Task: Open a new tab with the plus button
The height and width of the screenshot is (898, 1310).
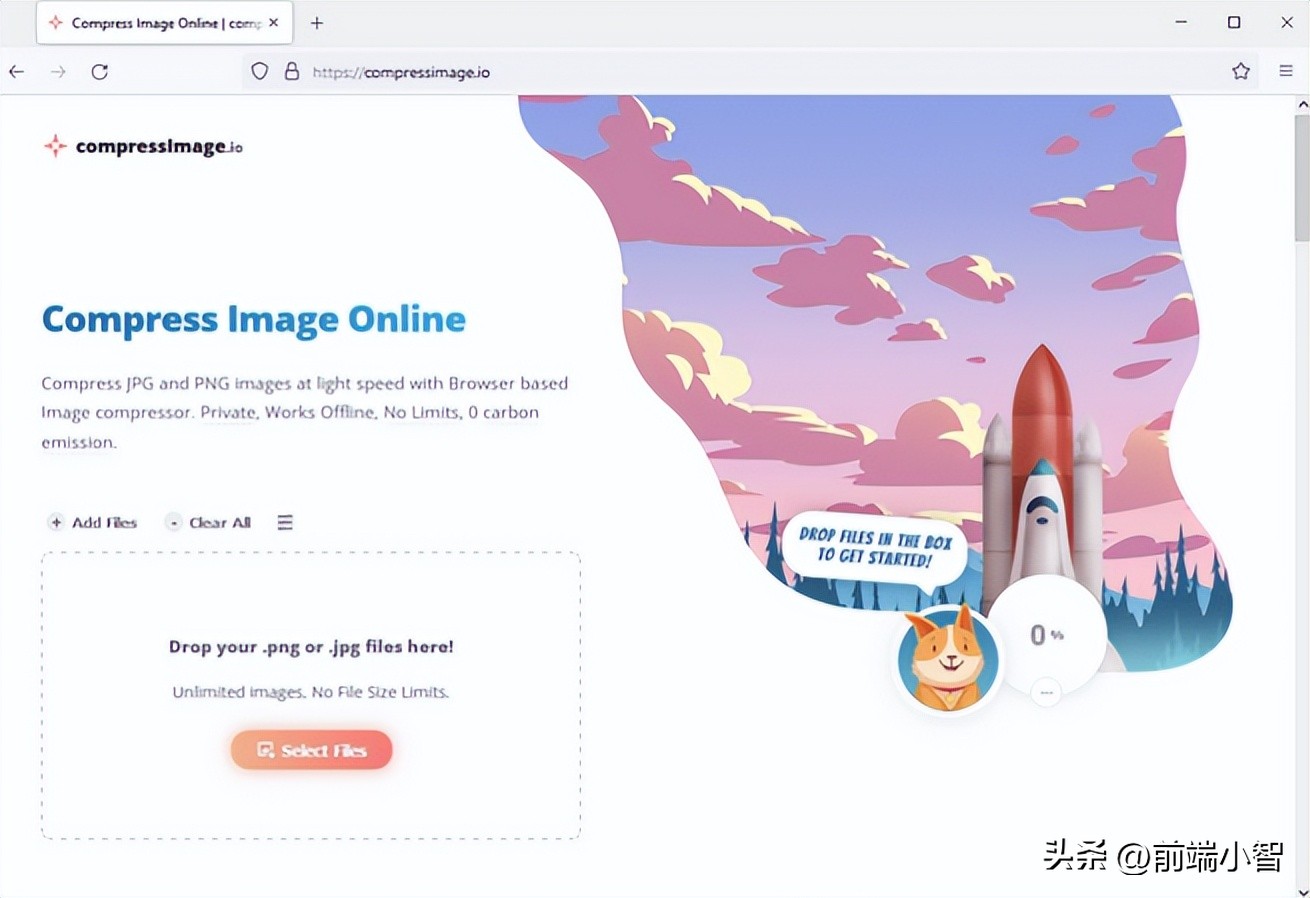Action: tap(317, 23)
